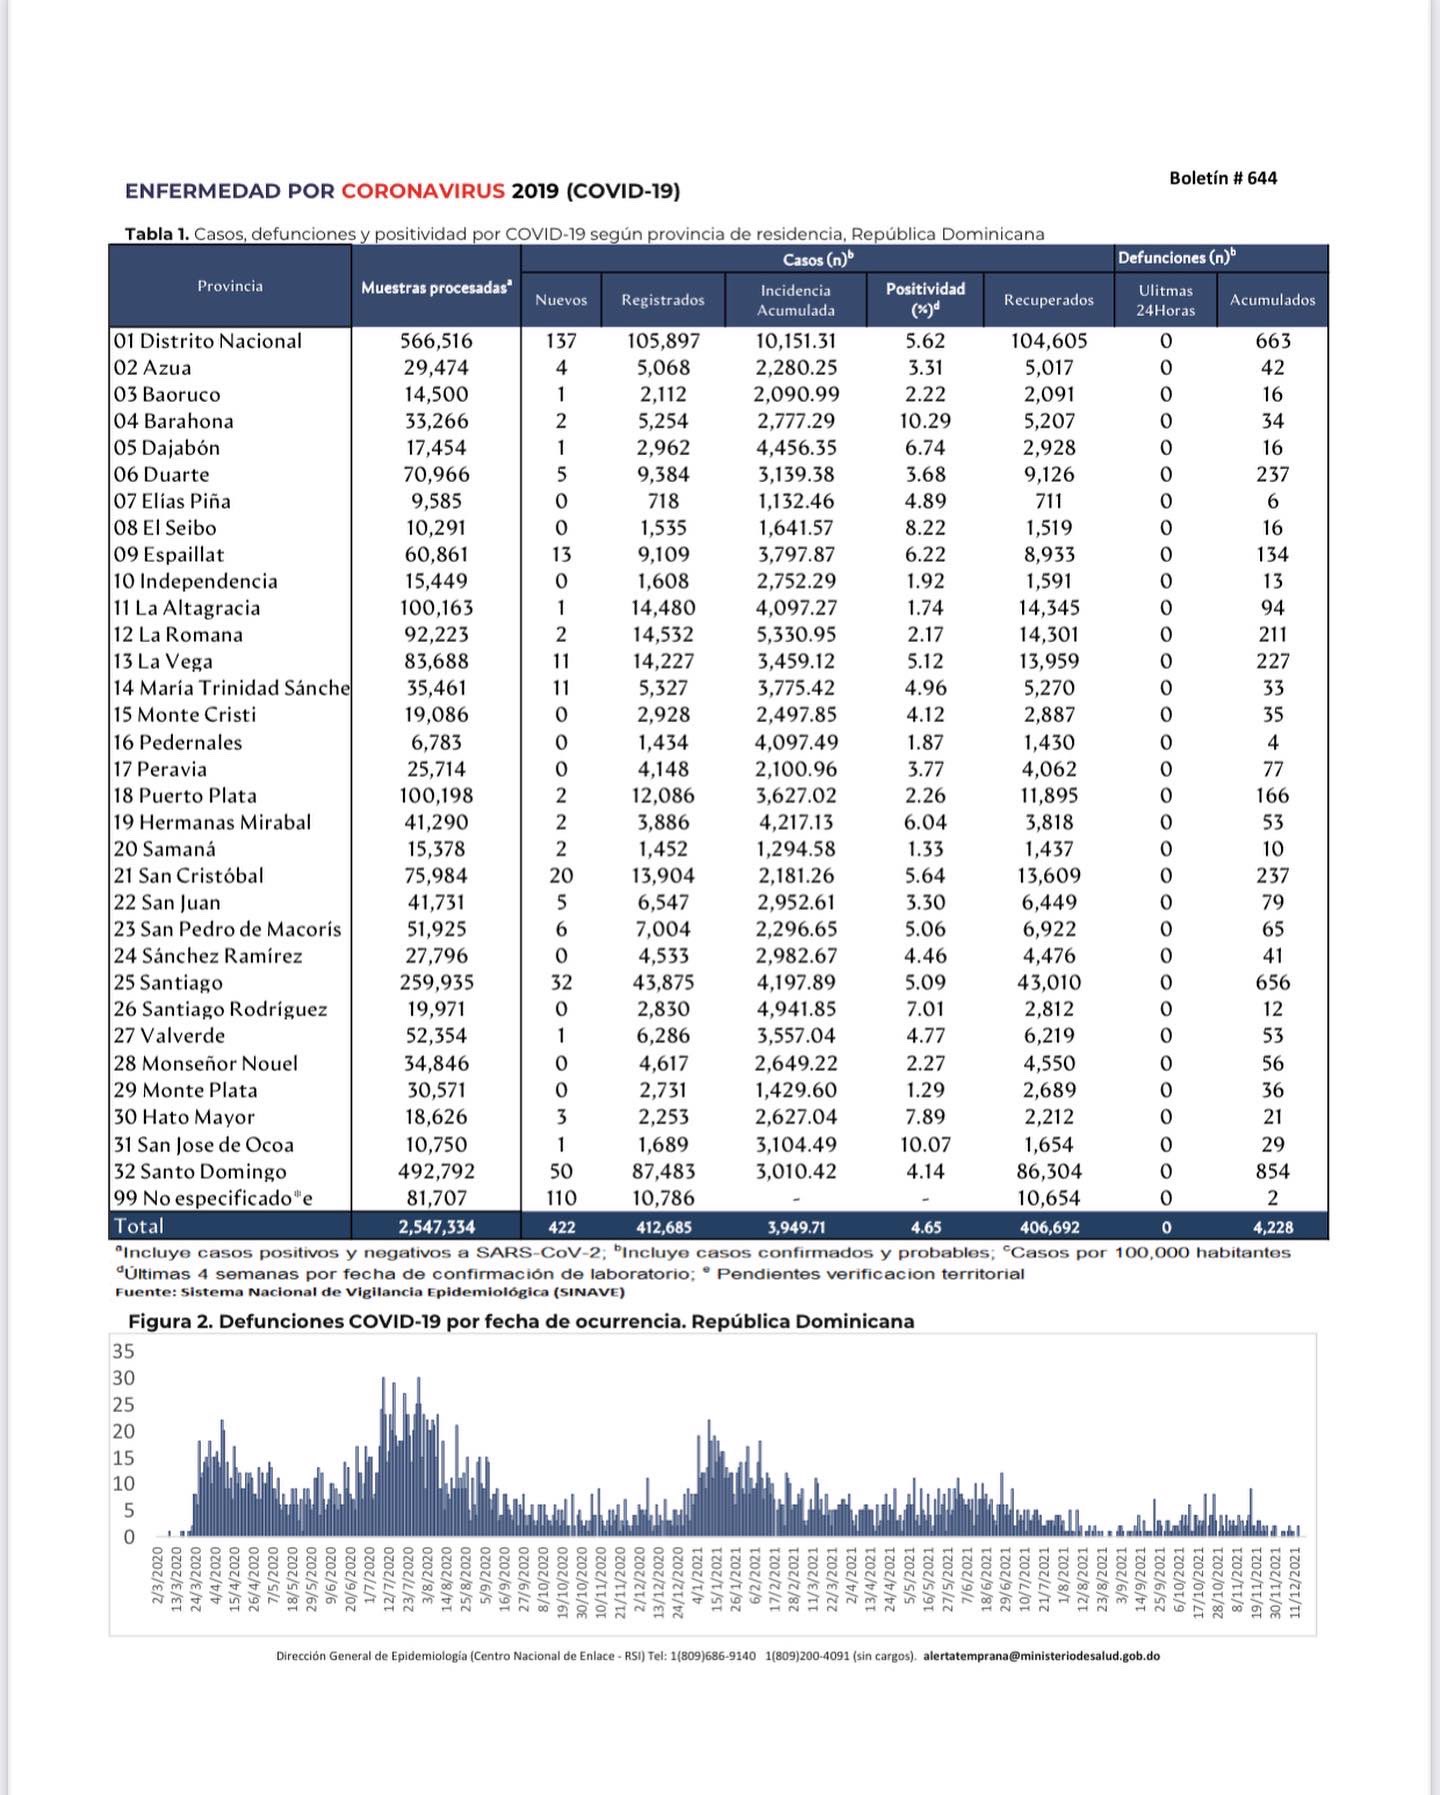Screen dimensions: 1440x1795
Task: Select the '25 Santiago' row label
Action: pyautogui.click(x=168, y=982)
